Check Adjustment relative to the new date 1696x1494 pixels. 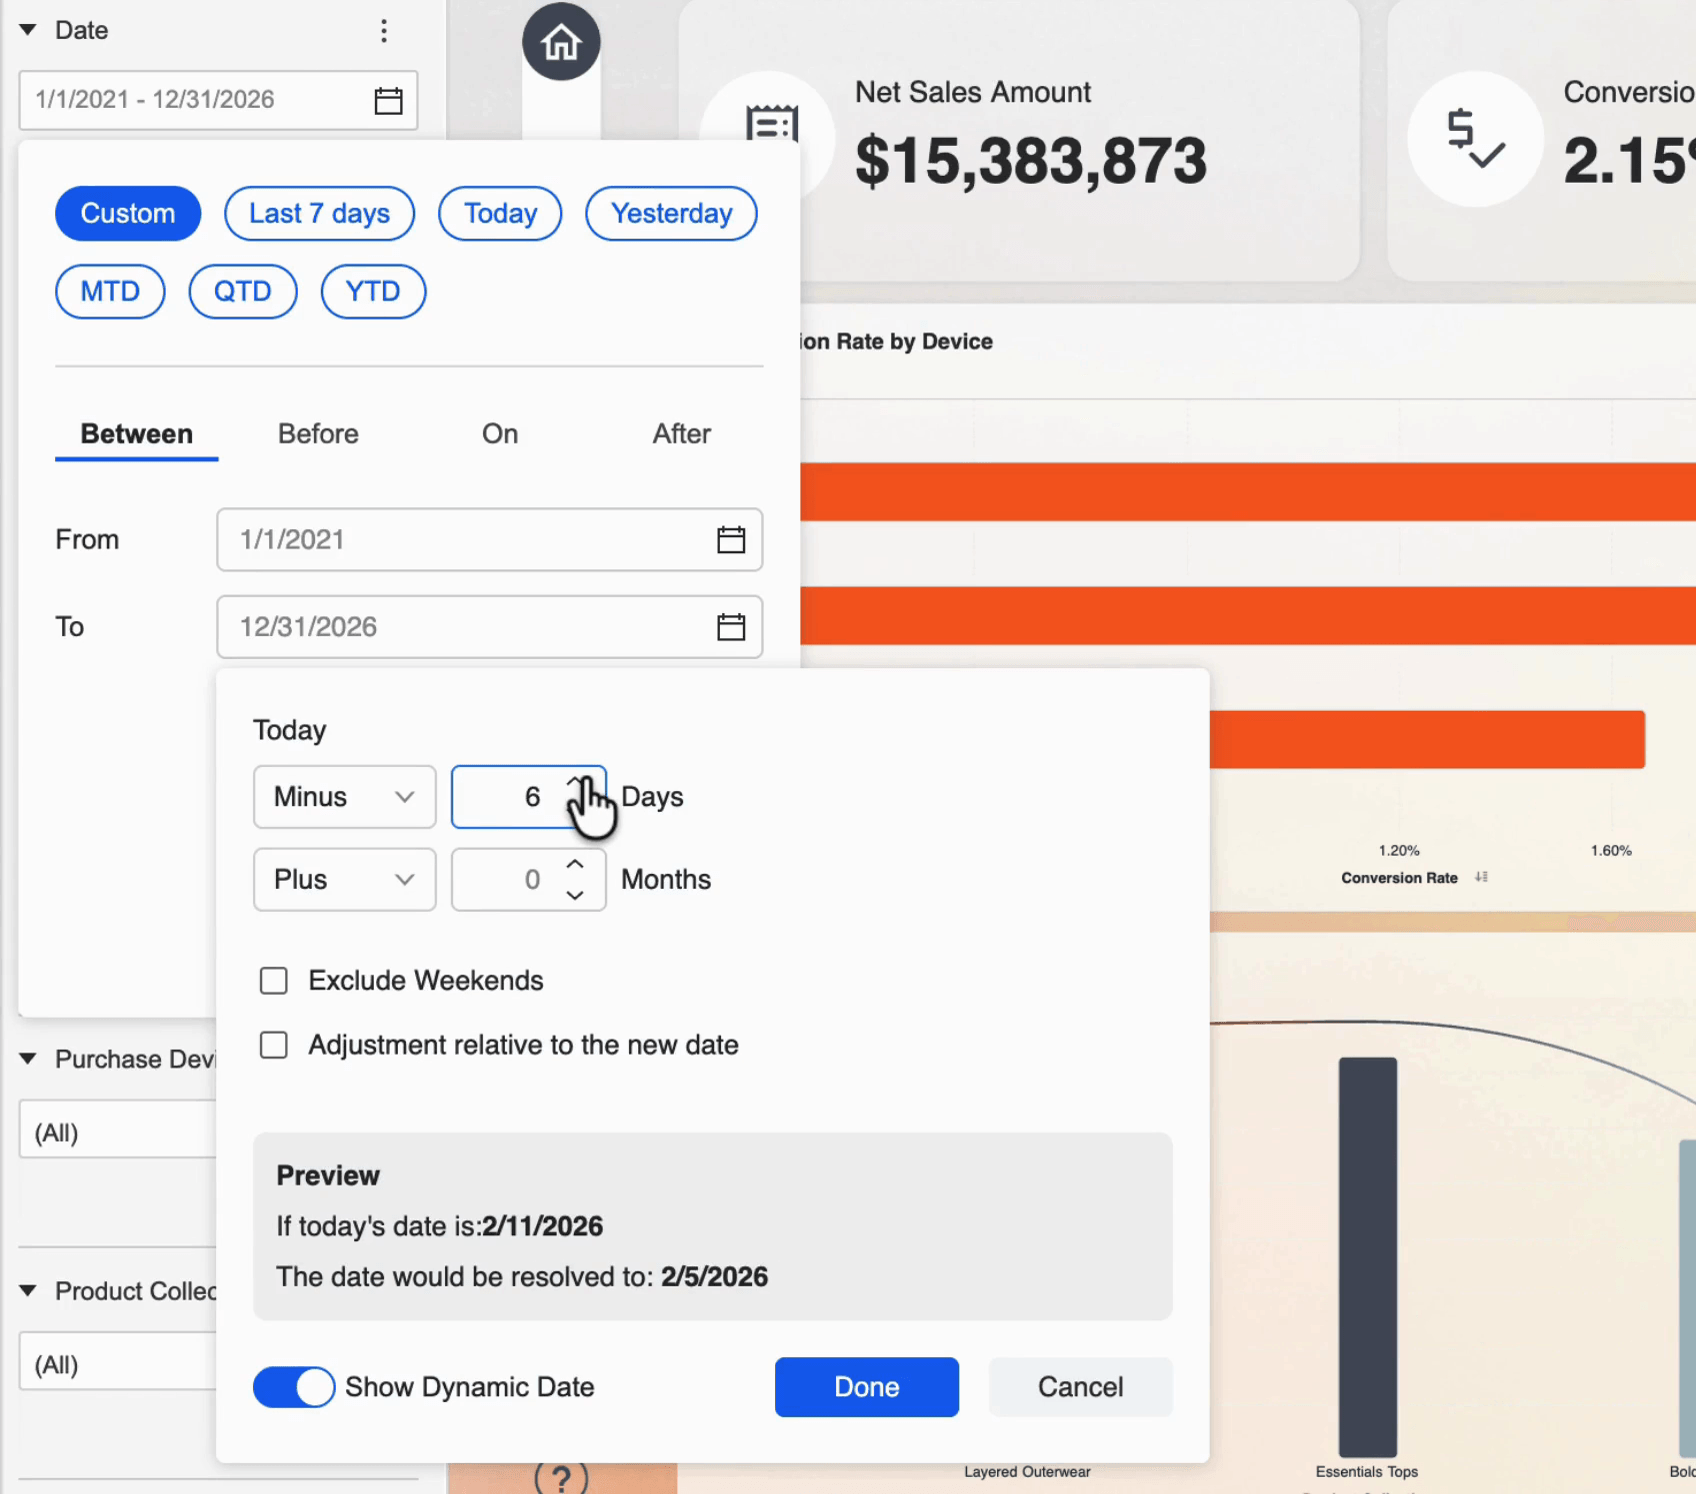pos(274,1045)
